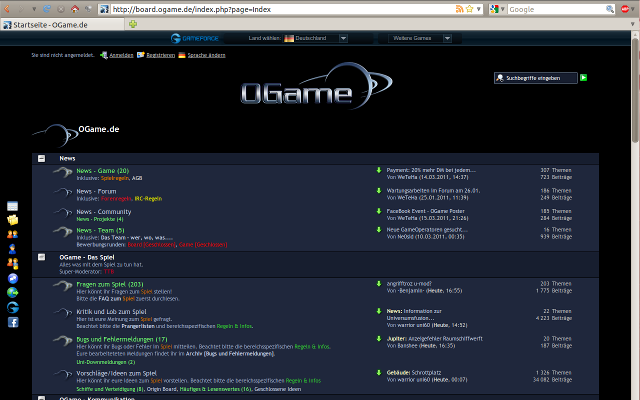Click the page vertical scrollbar thumb
The image size is (640, 400).
635,91
